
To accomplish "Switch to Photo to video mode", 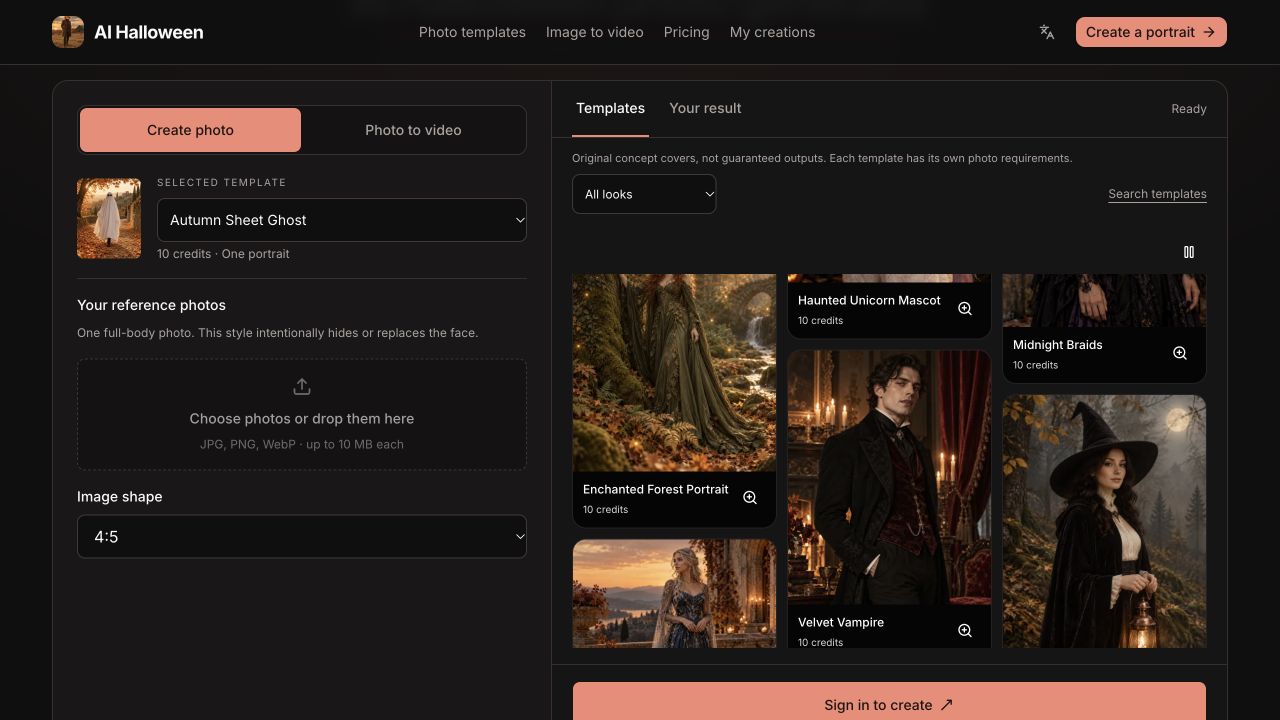I will pos(413,130).
